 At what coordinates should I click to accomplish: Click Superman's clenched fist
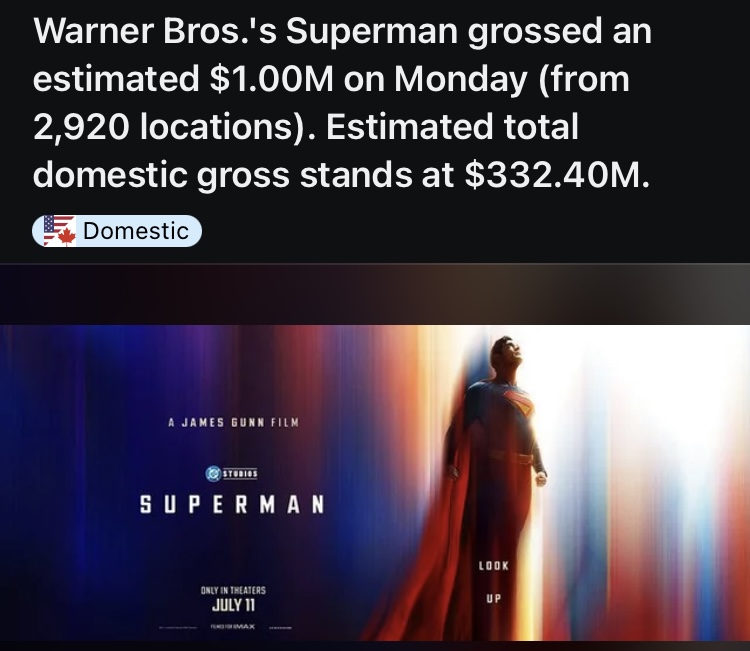coord(540,478)
